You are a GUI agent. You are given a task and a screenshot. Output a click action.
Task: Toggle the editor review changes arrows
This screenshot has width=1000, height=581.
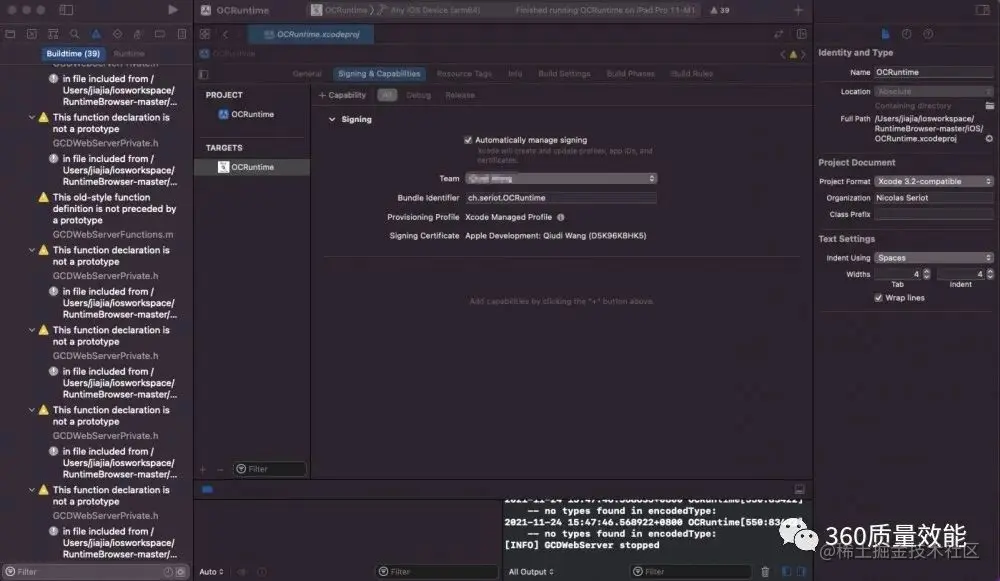tap(779, 34)
